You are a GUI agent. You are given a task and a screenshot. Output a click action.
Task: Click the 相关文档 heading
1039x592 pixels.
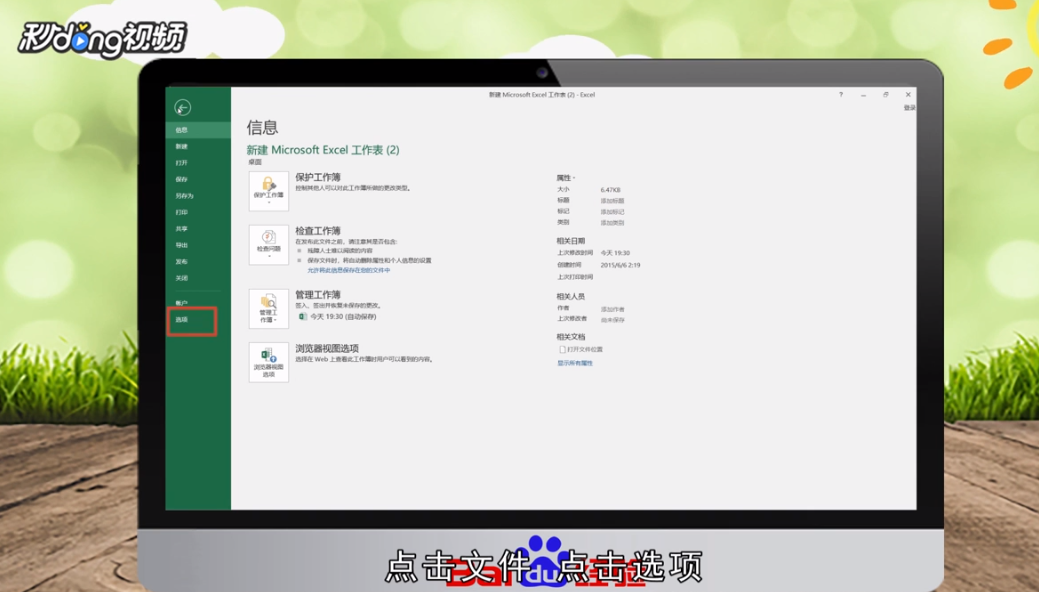coord(571,337)
